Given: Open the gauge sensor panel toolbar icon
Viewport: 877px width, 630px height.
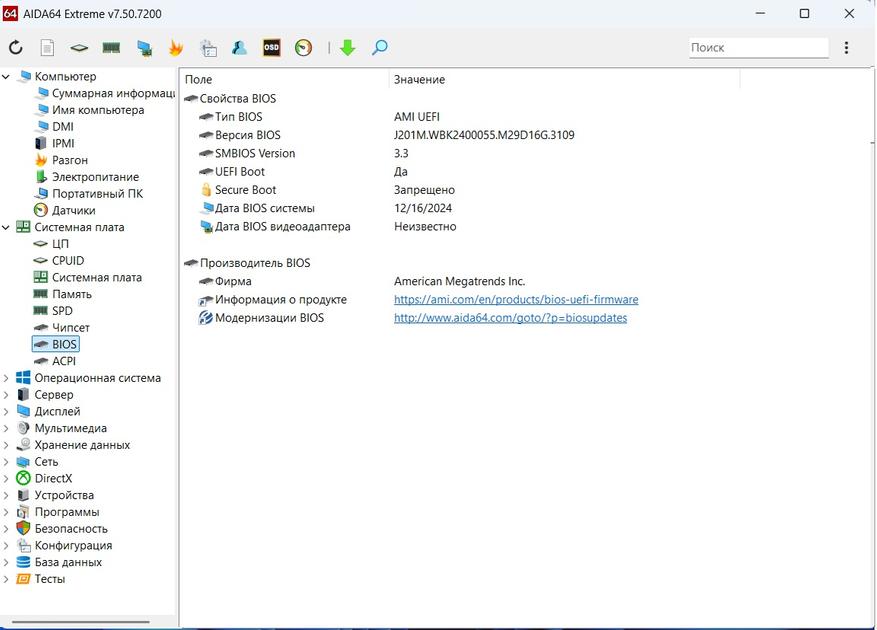Looking at the screenshot, I should (x=303, y=48).
